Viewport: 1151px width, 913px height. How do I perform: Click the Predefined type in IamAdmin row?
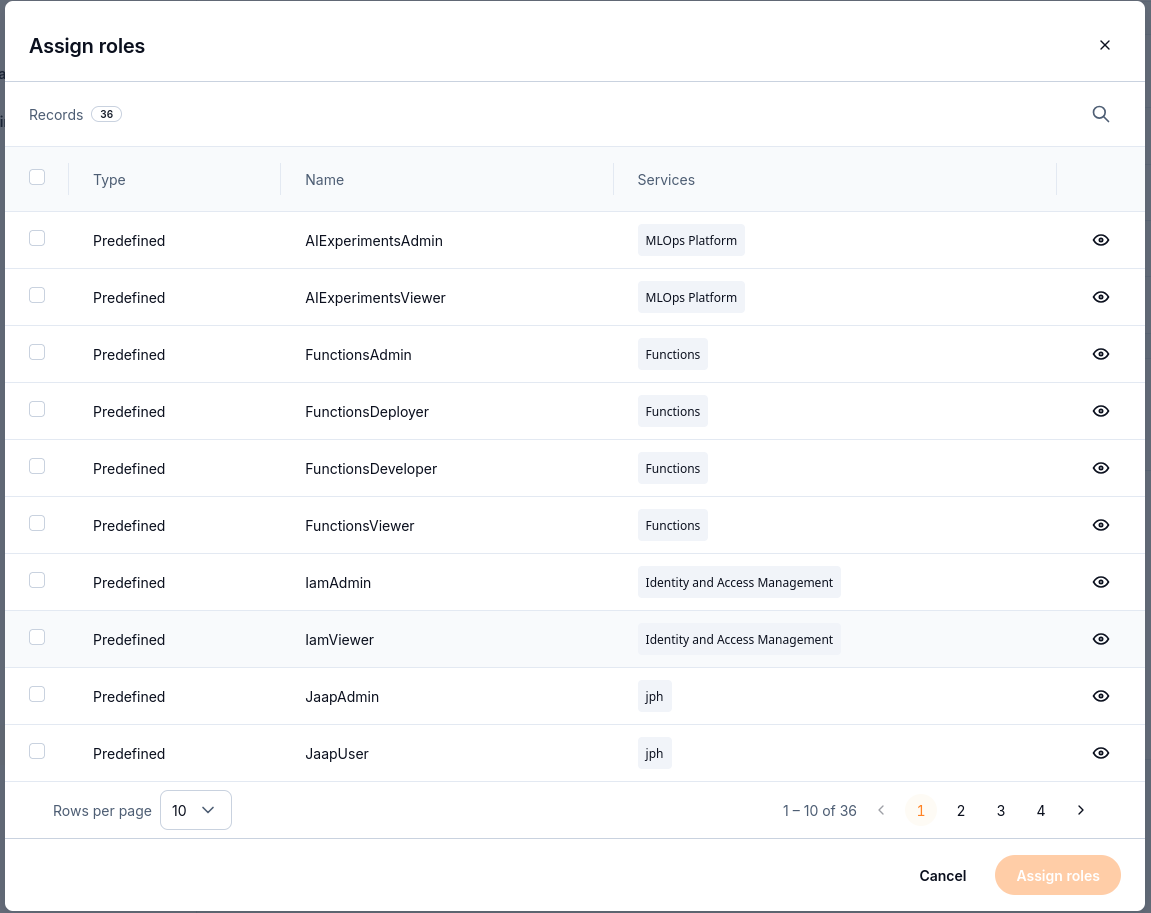tap(128, 583)
